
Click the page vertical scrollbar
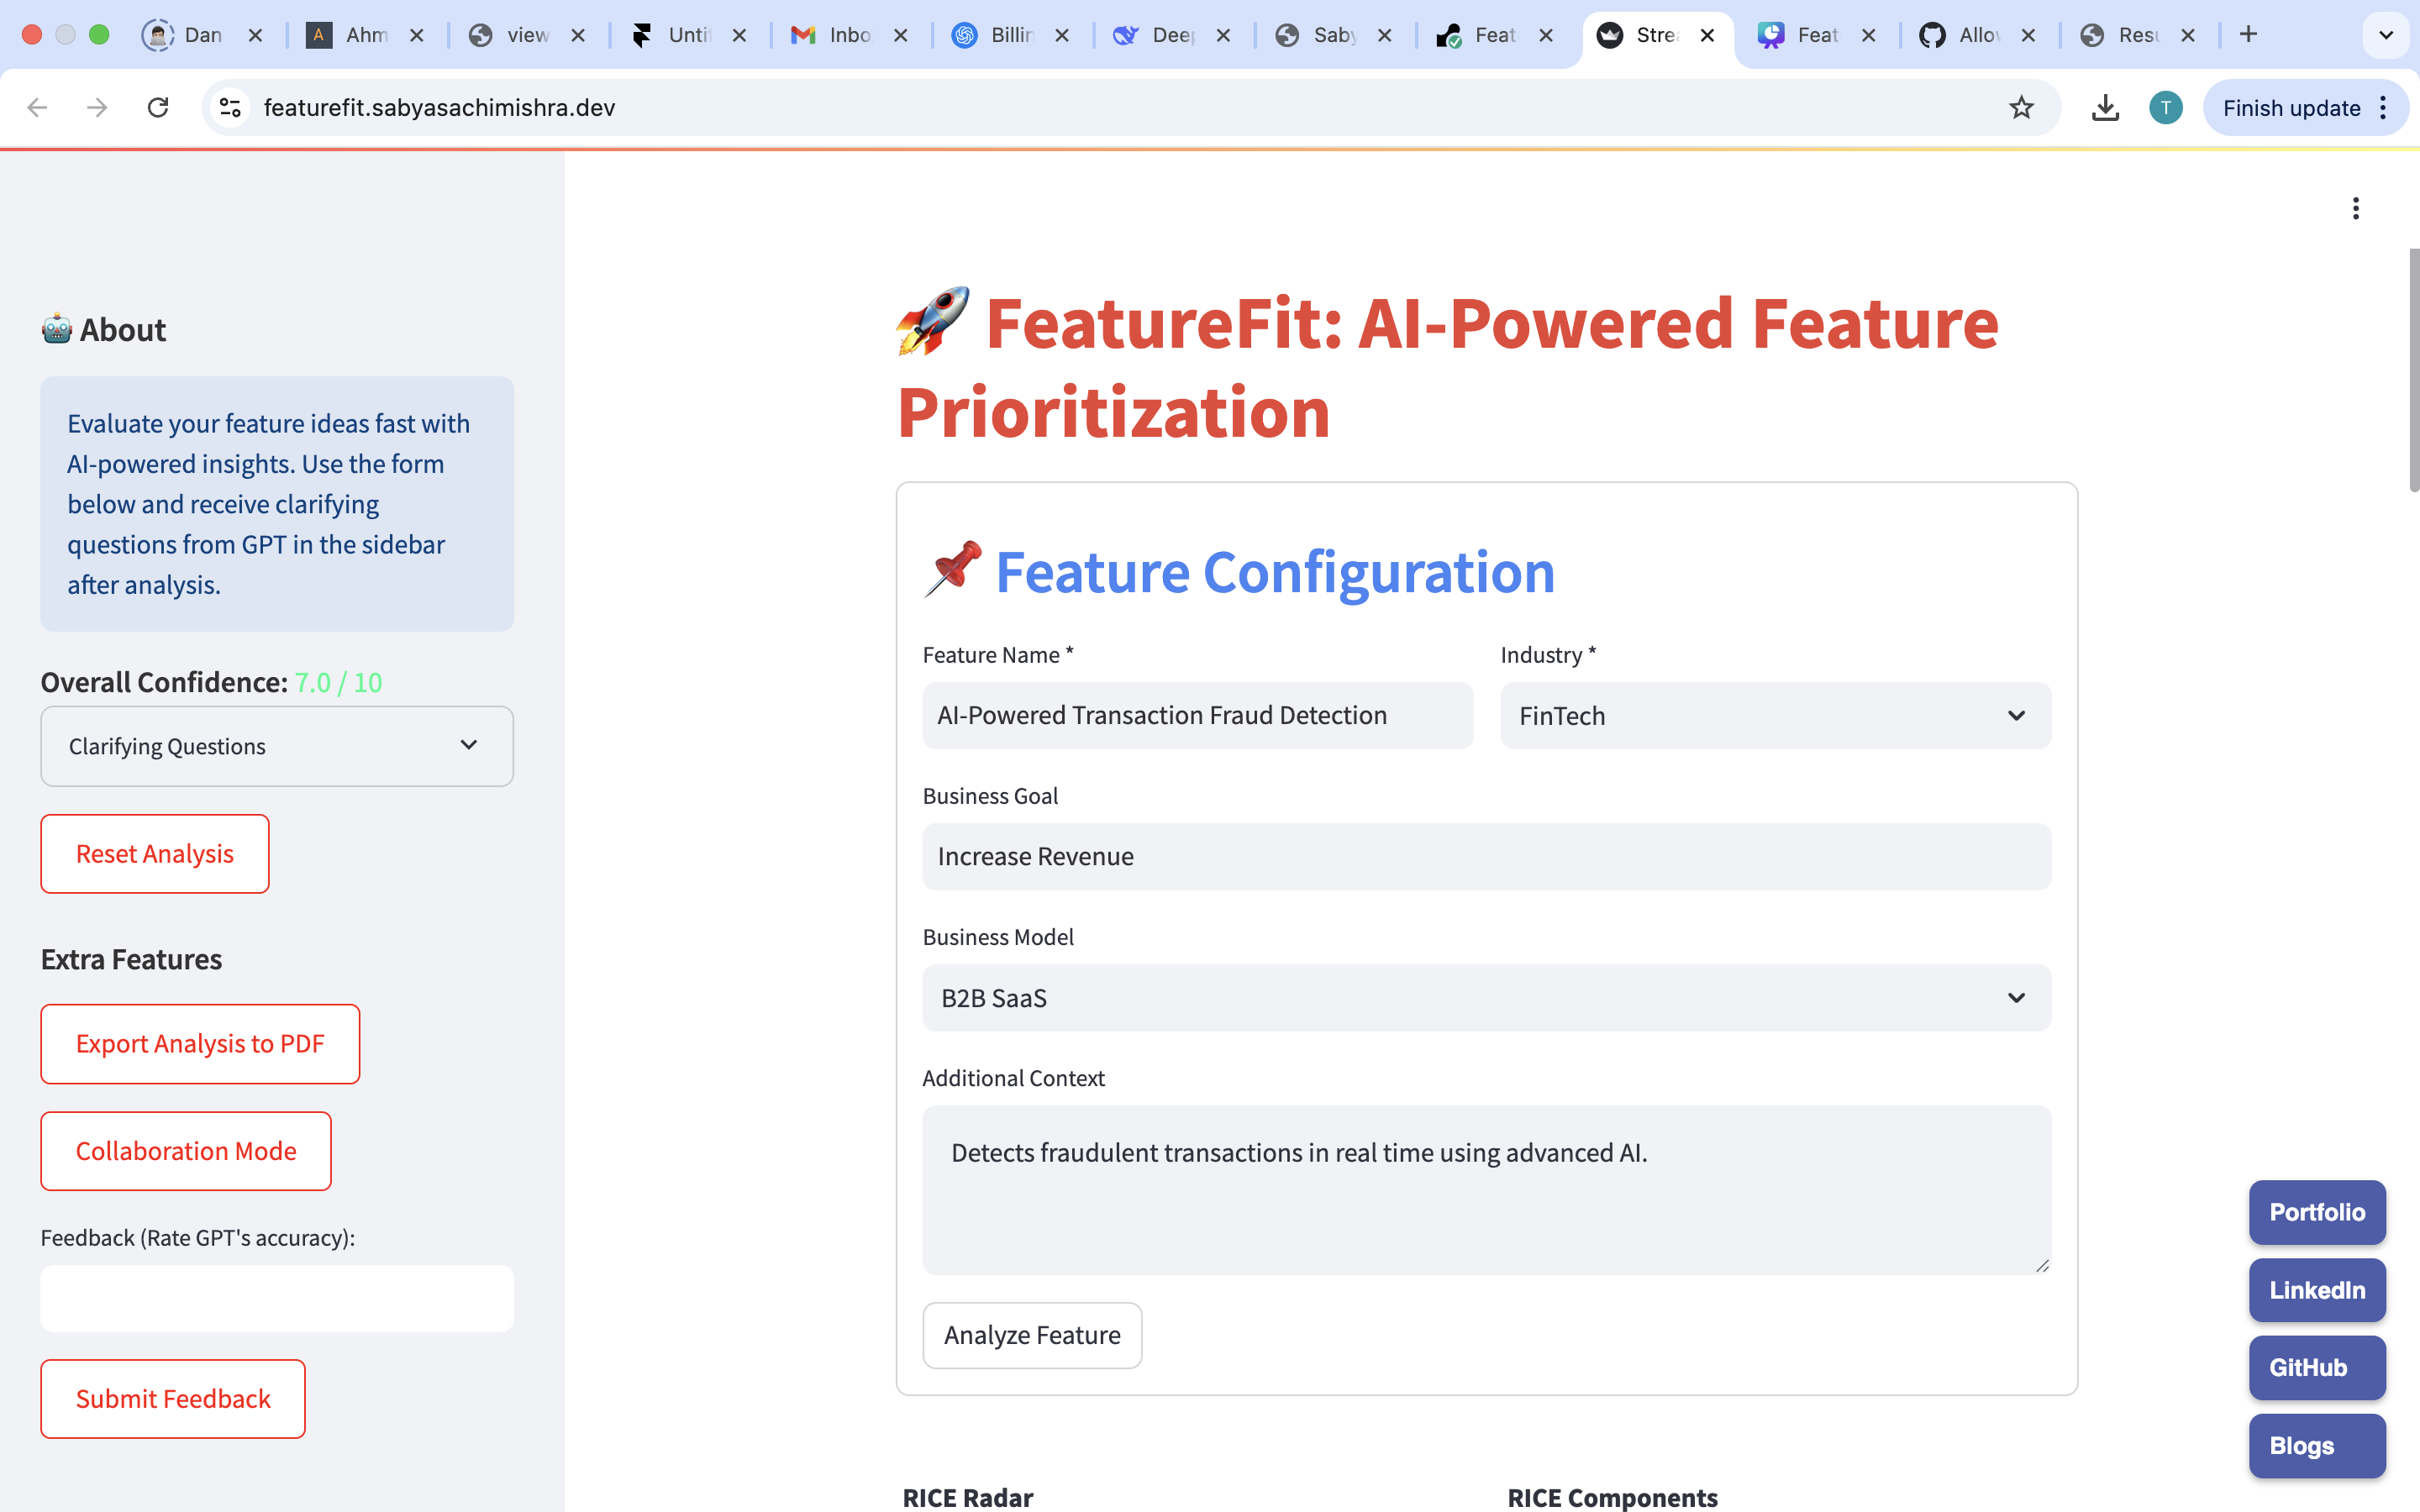pos(2413,370)
